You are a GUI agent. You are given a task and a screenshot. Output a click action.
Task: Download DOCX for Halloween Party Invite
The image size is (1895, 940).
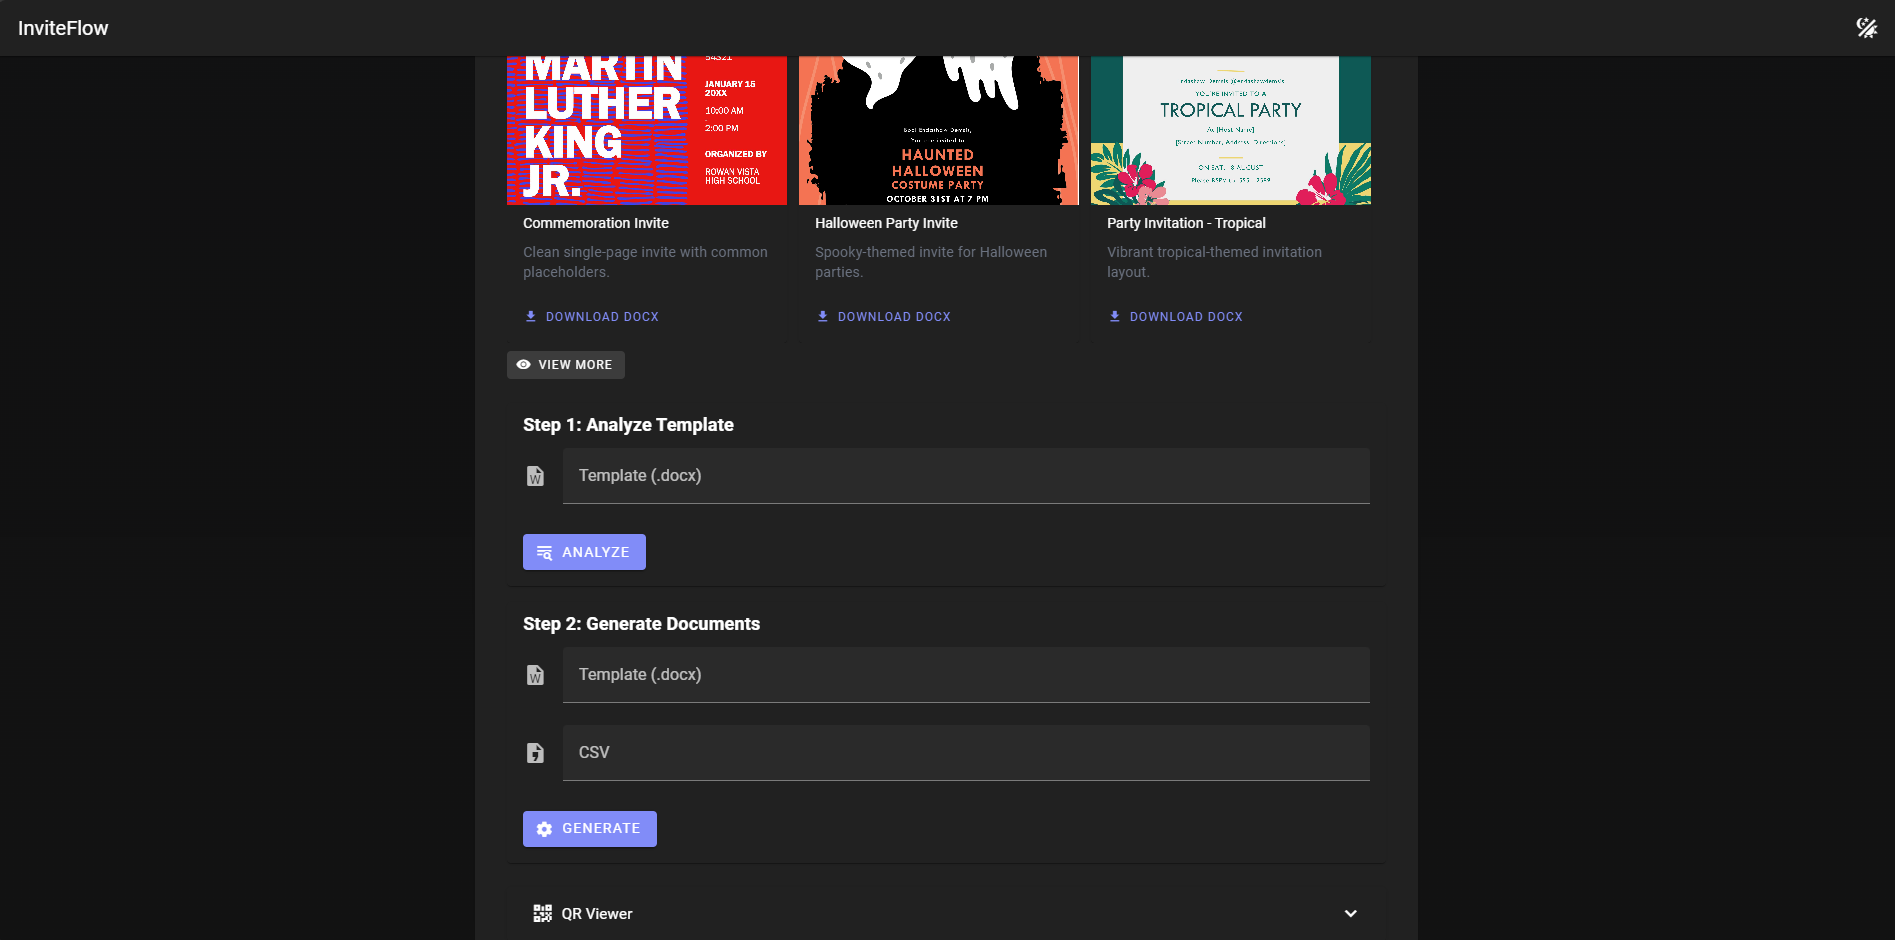884,317
